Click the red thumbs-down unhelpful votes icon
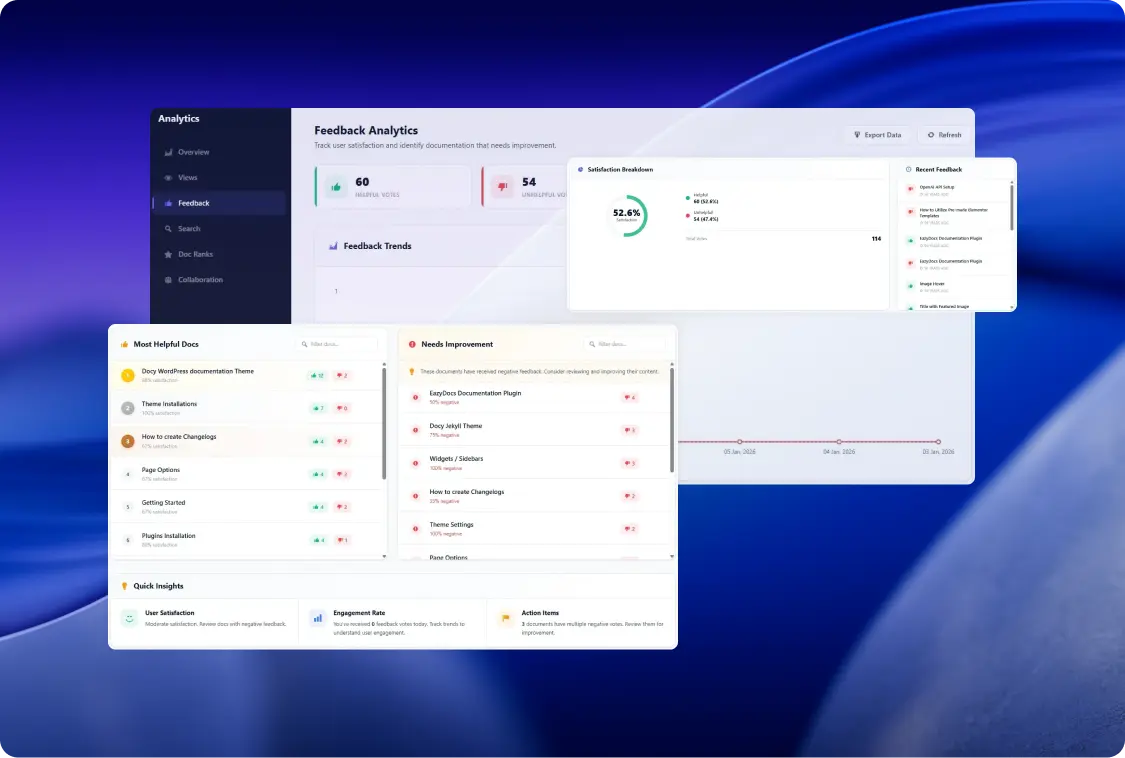 click(503, 186)
